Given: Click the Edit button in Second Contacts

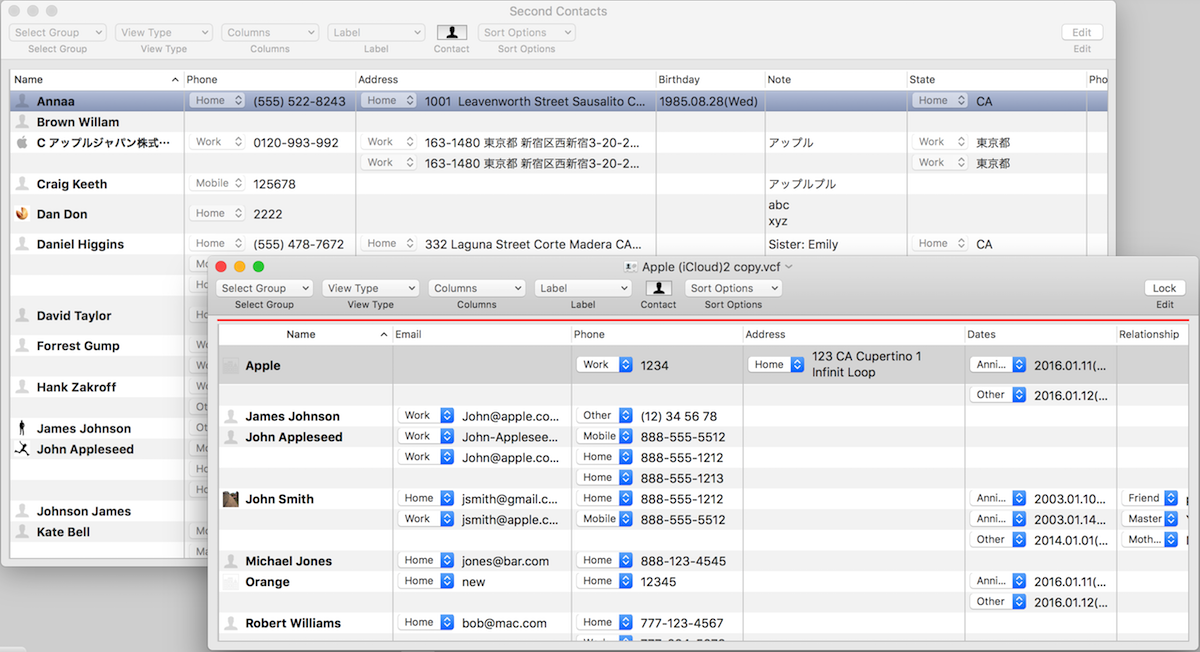Looking at the screenshot, I should 1082,33.
